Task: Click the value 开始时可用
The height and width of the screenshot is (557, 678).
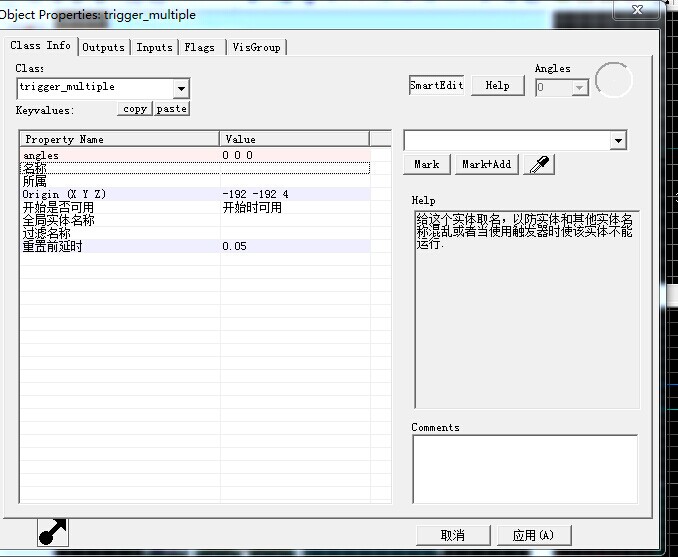Action: 252,208
